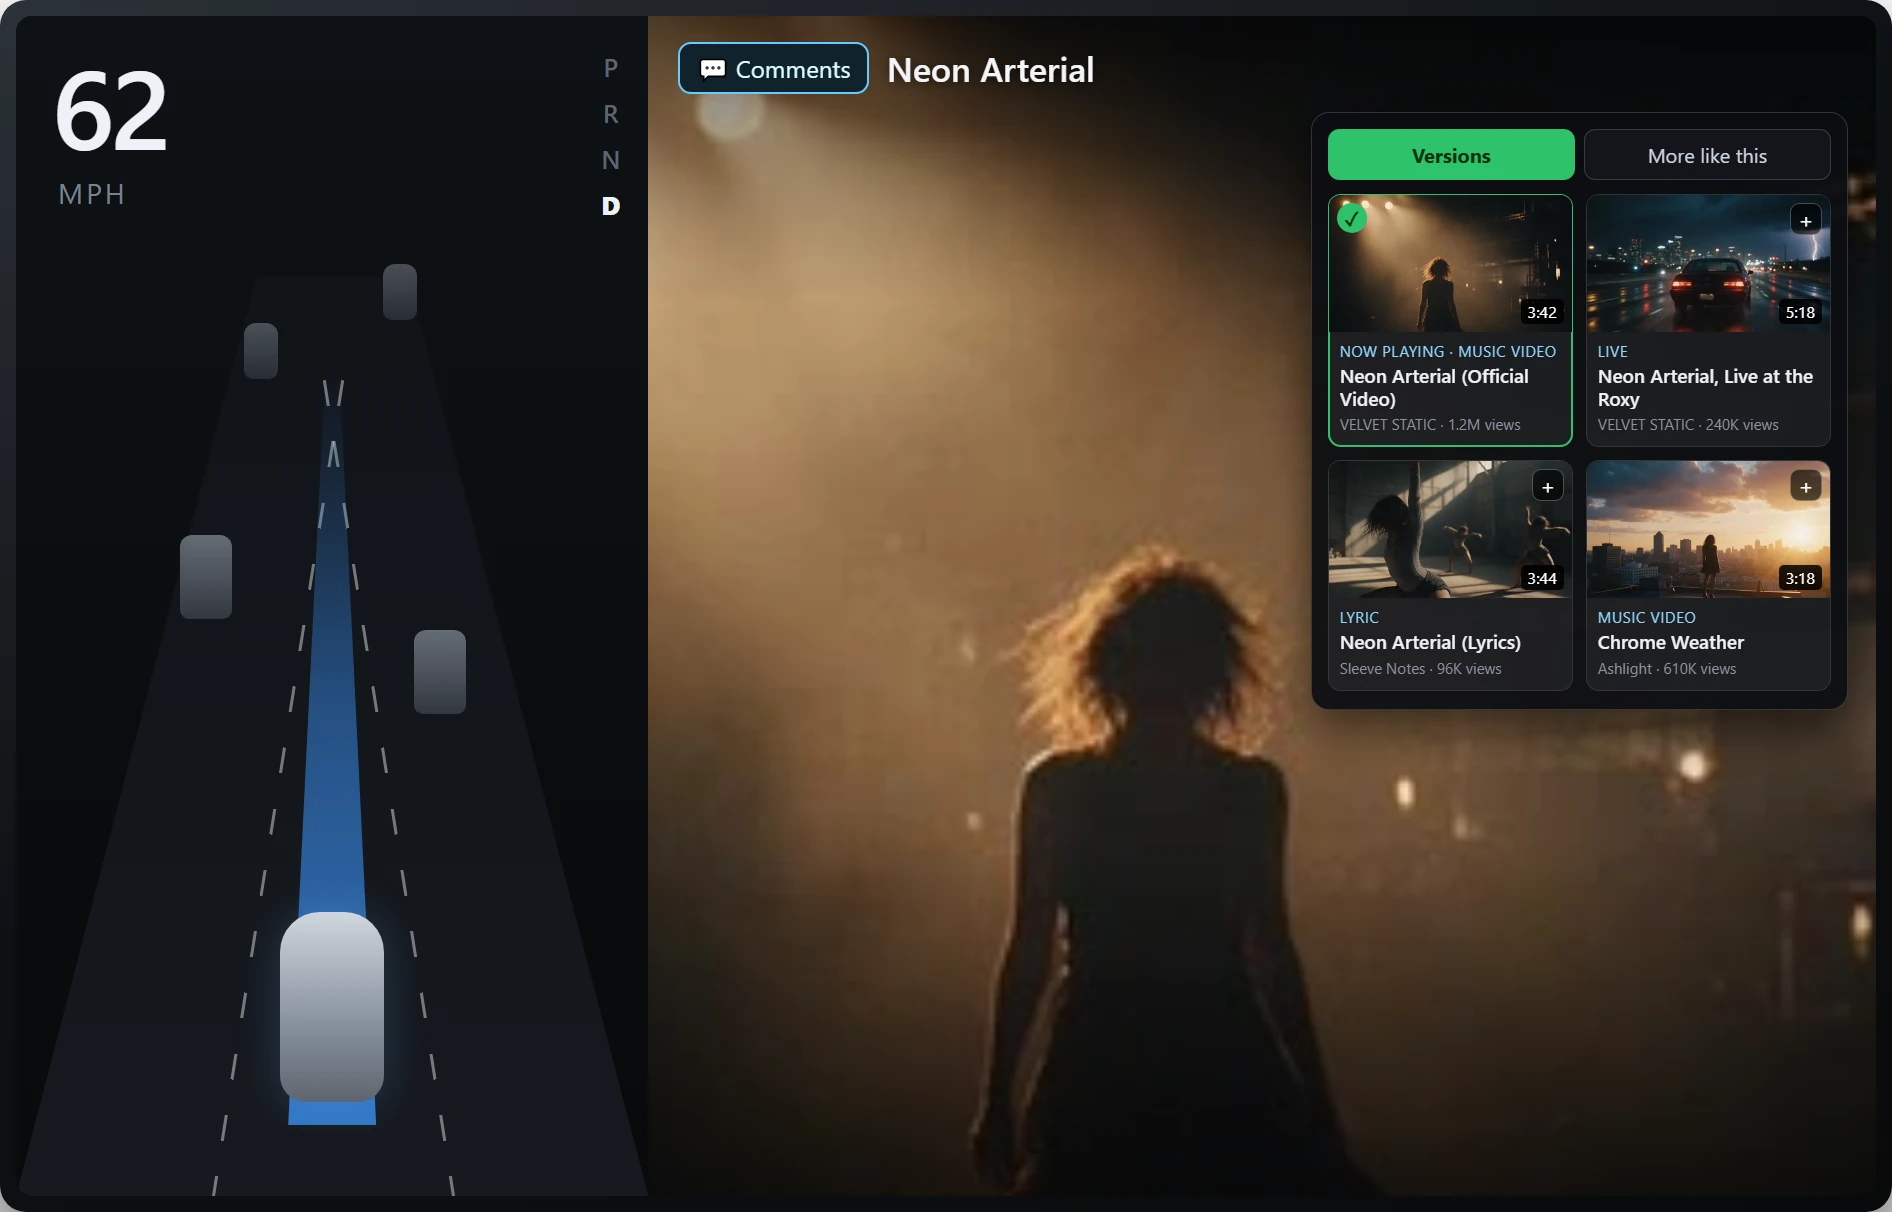1892x1212 pixels.
Task: Click the white ego car in visualization
Action: pyautogui.click(x=332, y=1006)
